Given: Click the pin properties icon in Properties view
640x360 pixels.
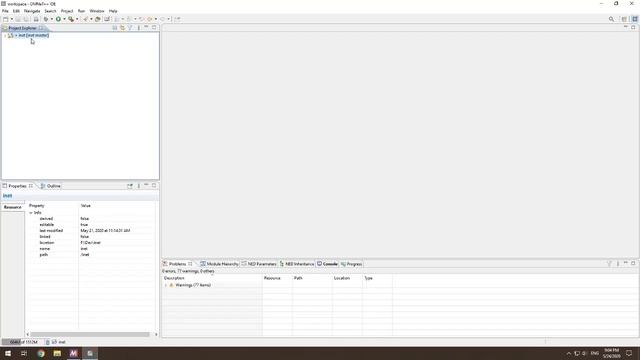Looking at the screenshot, I should 130,186.
